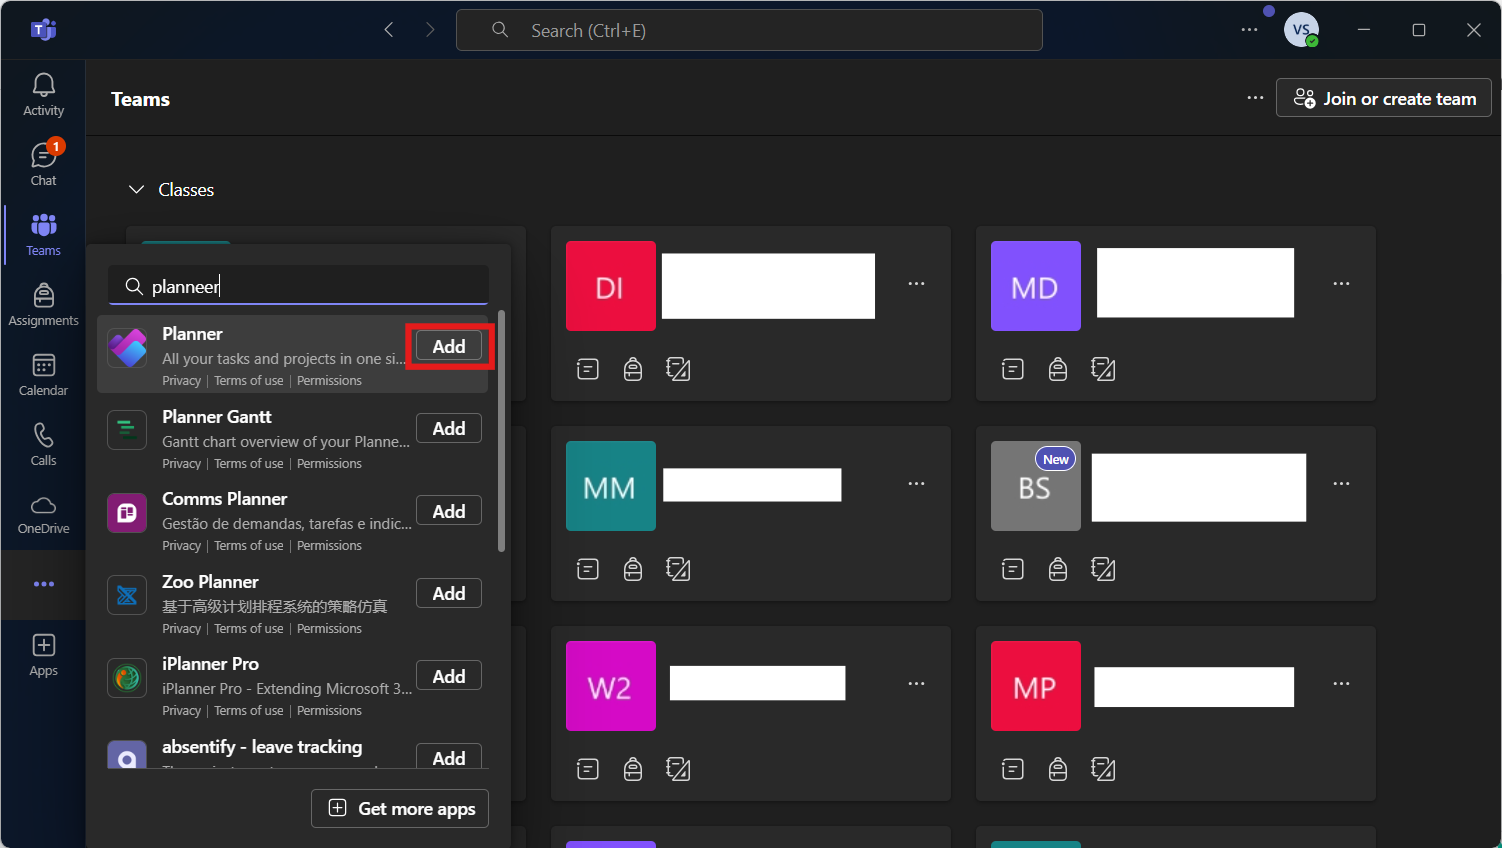Click the planneer search input field
Screen dimensions: 1502x848
[x=298, y=286]
